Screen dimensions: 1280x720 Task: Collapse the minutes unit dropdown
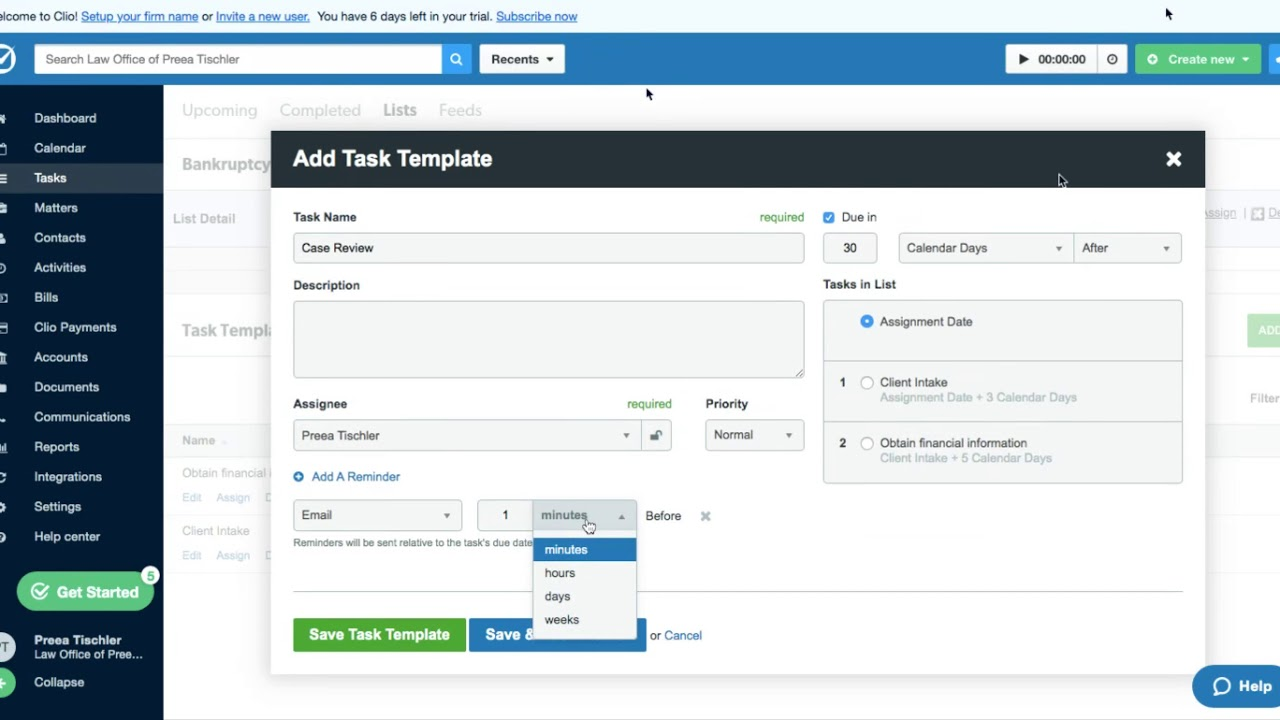pyautogui.click(x=584, y=515)
